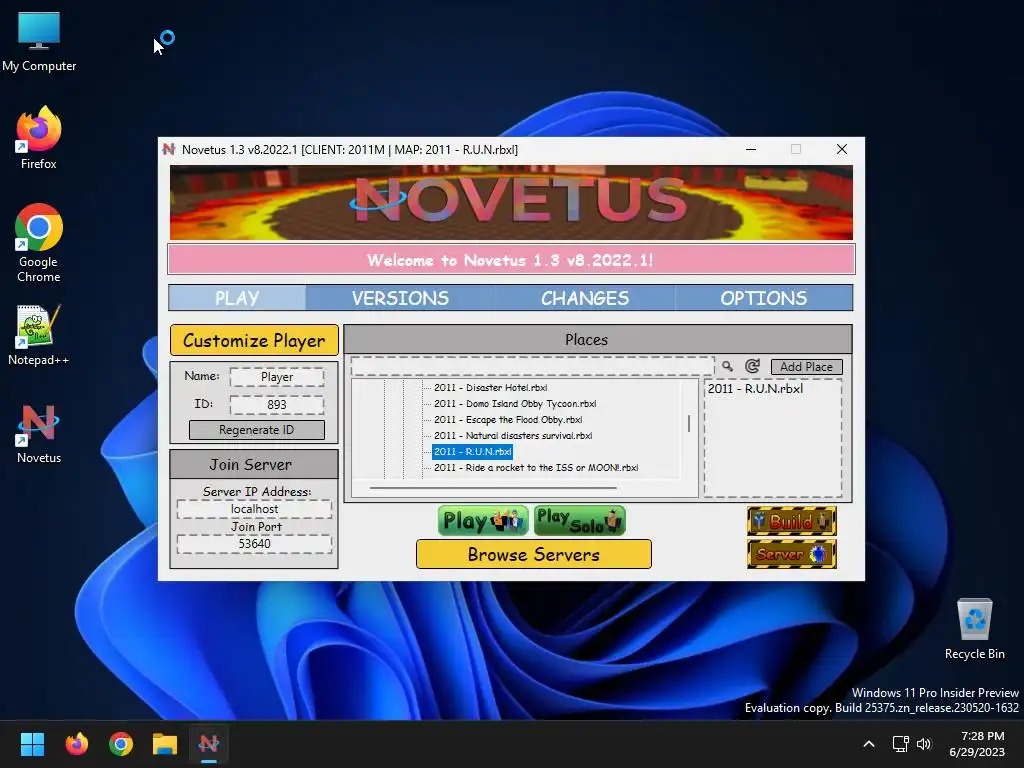Click the Places header label
The height and width of the screenshot is (768, 1024).
[586, 340]
